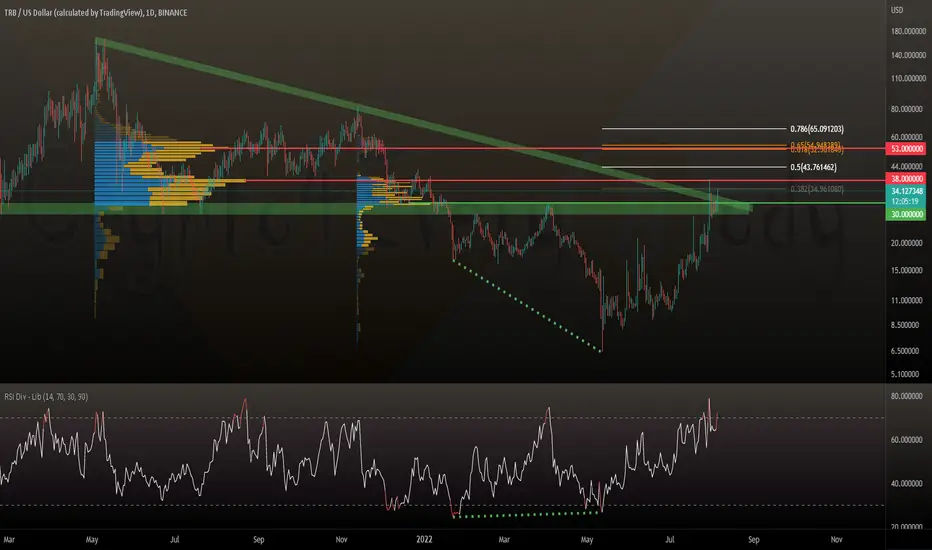Screen dimensions: 932x550
Task: Click the red 53.000000 price label
Action: point(906,149)
